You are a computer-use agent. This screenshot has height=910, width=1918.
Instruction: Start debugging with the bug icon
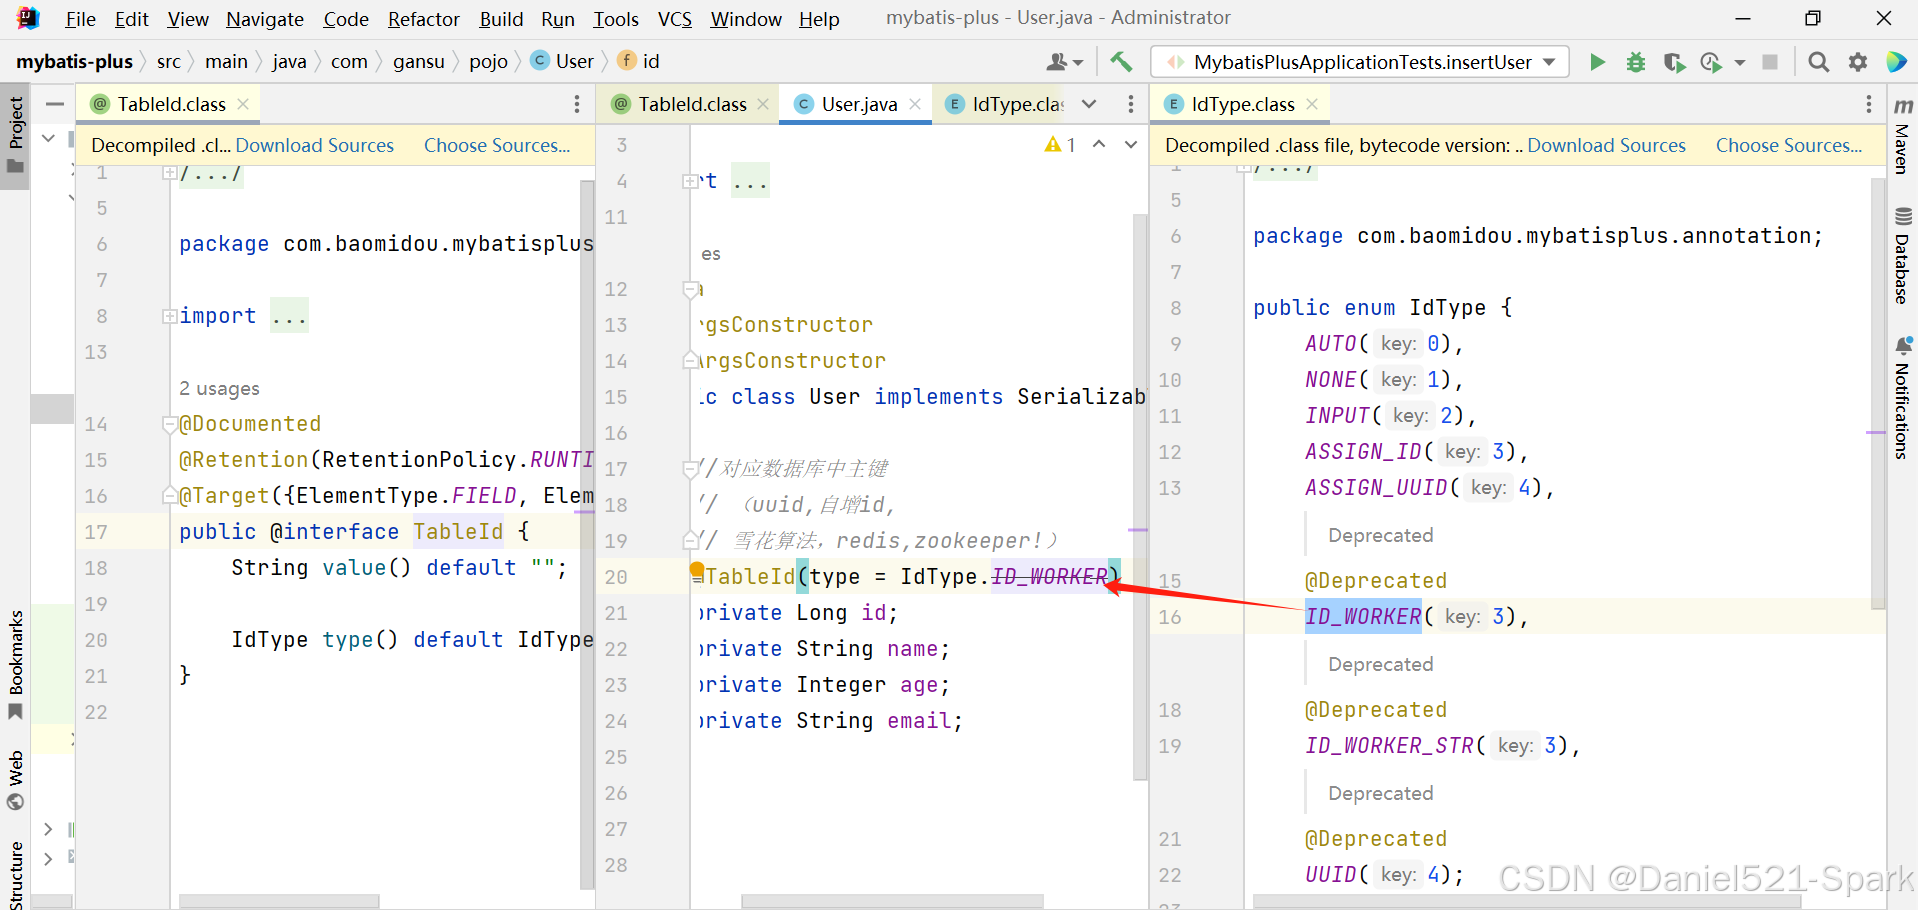click(x=1636, y=62)
